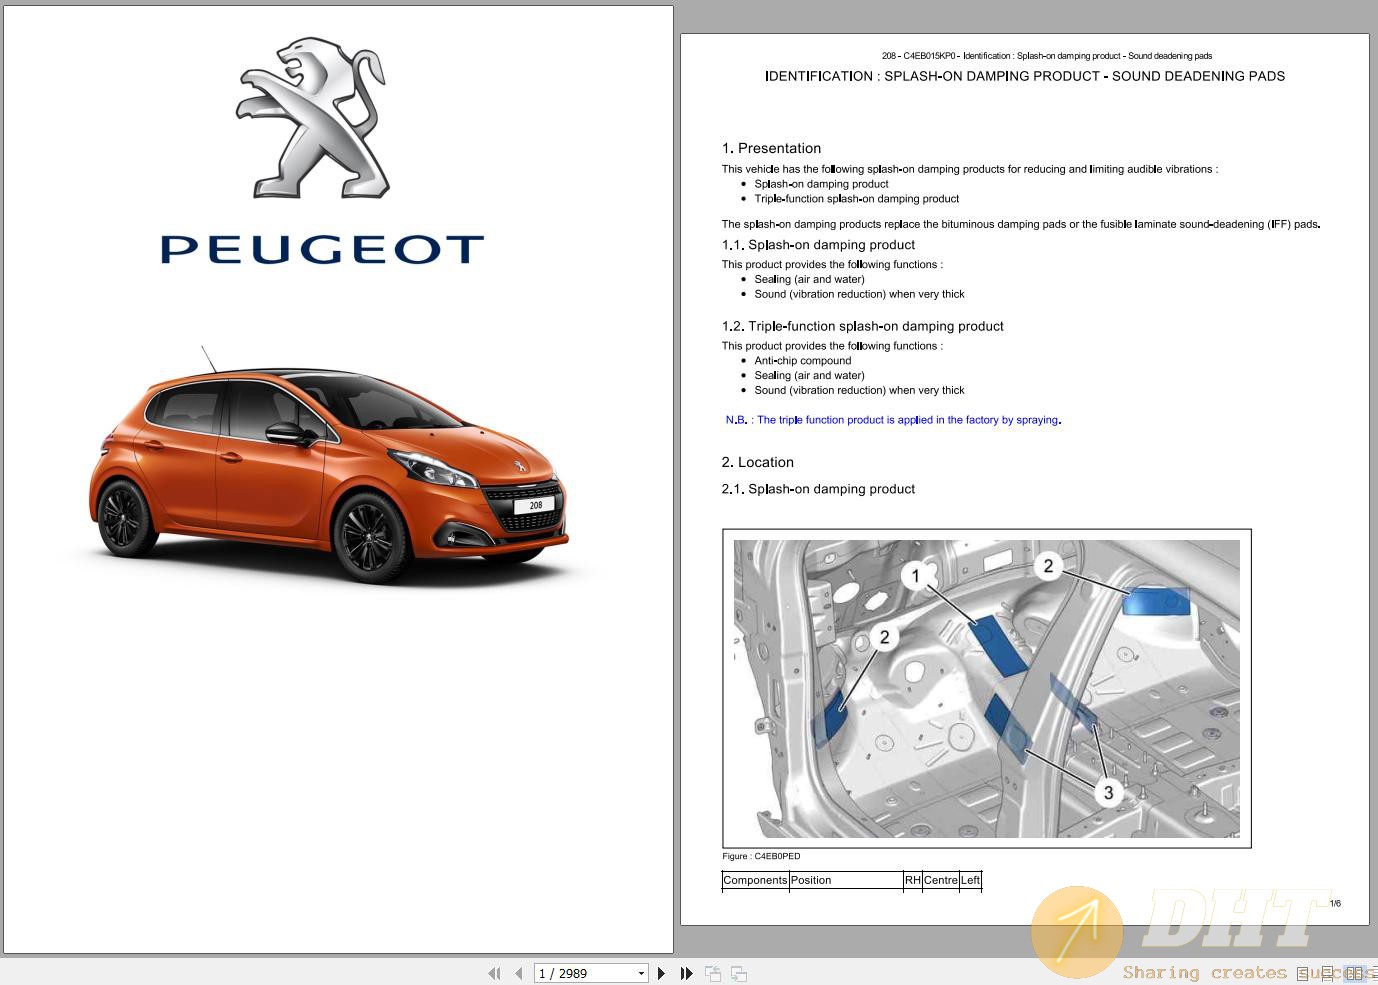Go to the previous page

click(x=518, y=973)
